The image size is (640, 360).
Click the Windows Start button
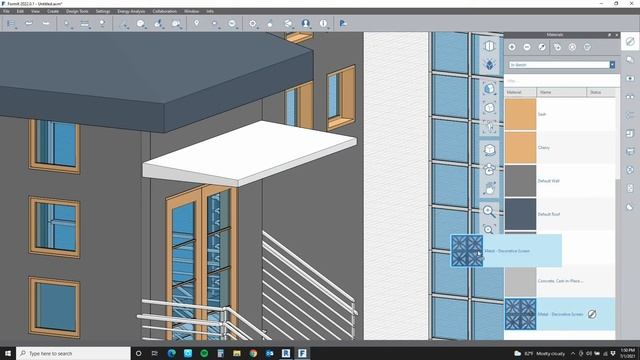pyautogui.click(x=8, y=353)
